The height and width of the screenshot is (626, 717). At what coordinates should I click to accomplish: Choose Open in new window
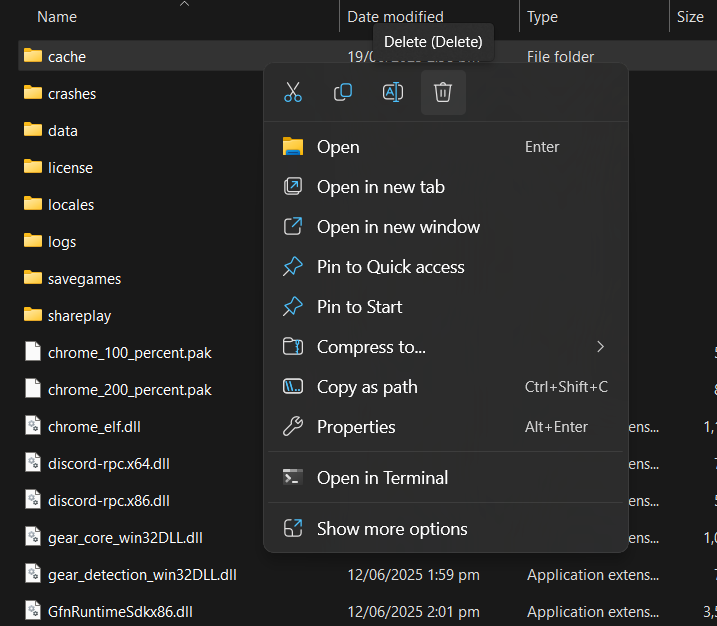pyautogui.click(x=398, y=227)
